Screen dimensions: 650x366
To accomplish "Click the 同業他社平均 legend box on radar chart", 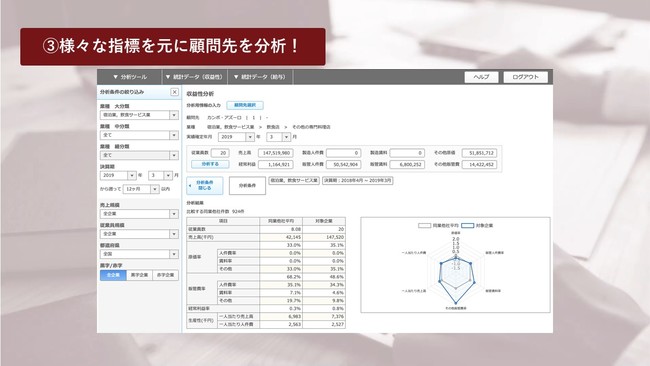I will click(424, 225).
